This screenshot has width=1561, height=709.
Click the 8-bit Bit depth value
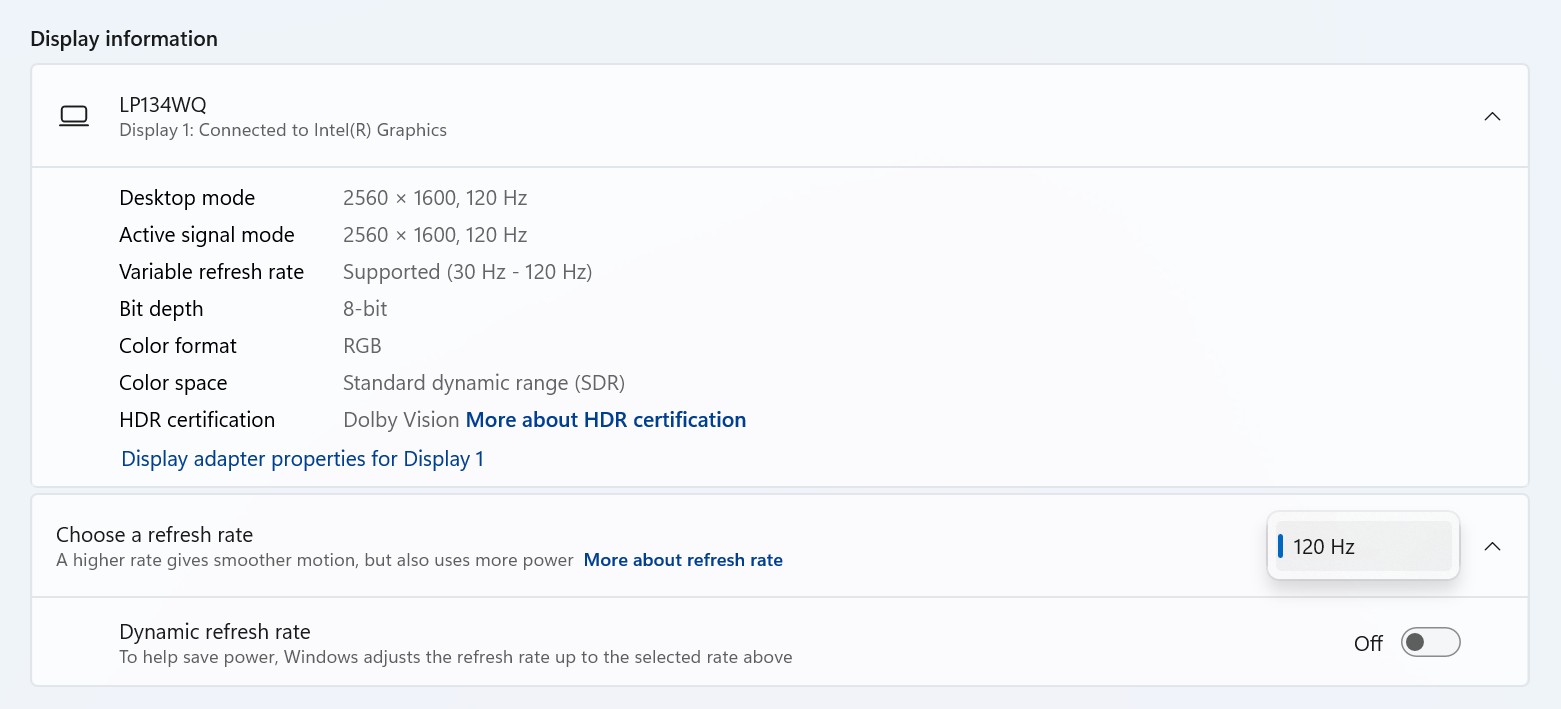pos(365,309)
